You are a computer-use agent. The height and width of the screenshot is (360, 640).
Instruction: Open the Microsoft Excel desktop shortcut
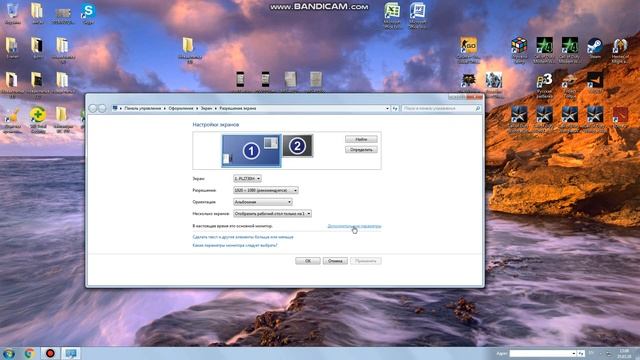pos(392,15)
